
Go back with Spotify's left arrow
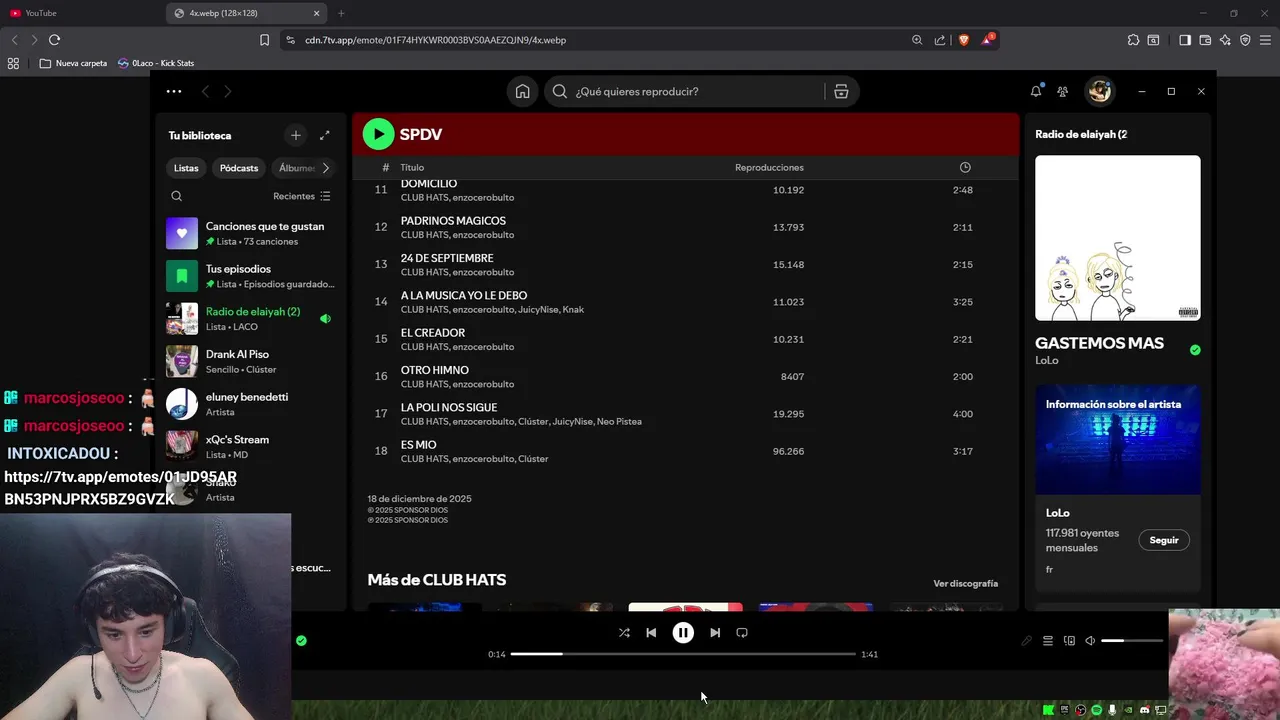[x=205, y=91]
